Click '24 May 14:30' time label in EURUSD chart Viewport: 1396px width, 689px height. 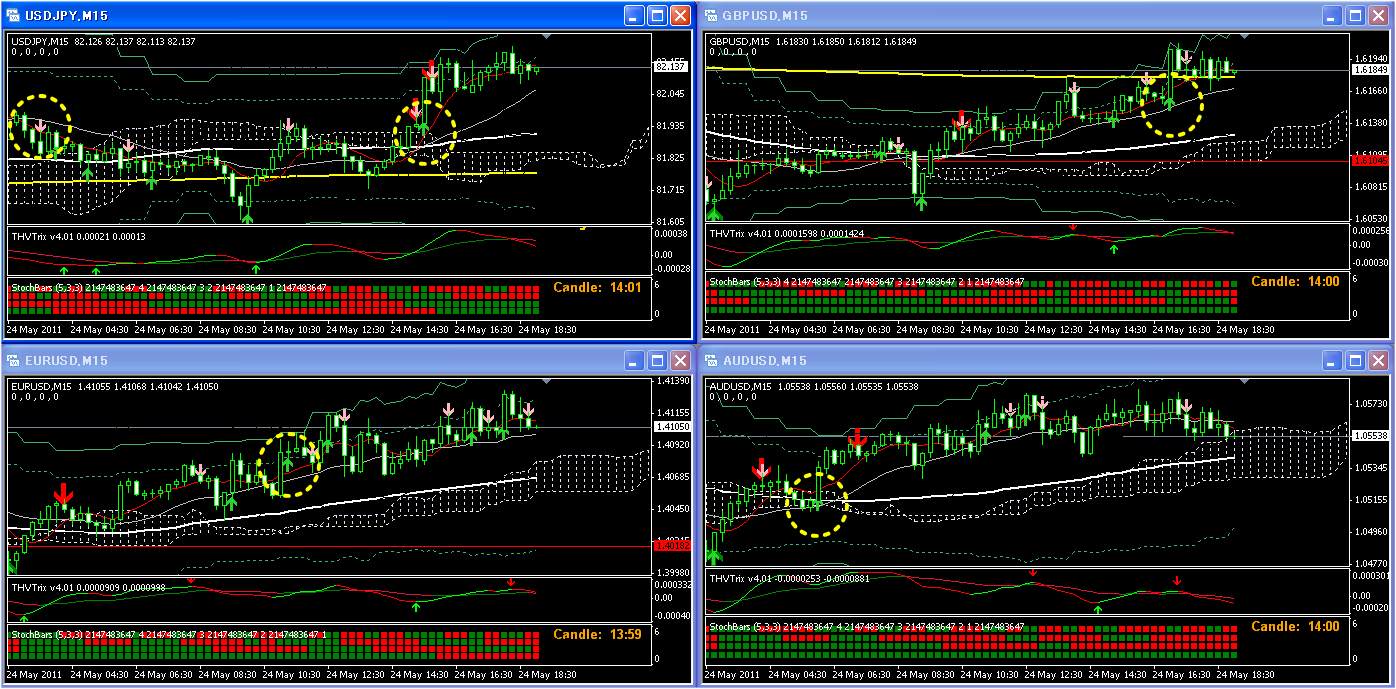tap(420, 674)
